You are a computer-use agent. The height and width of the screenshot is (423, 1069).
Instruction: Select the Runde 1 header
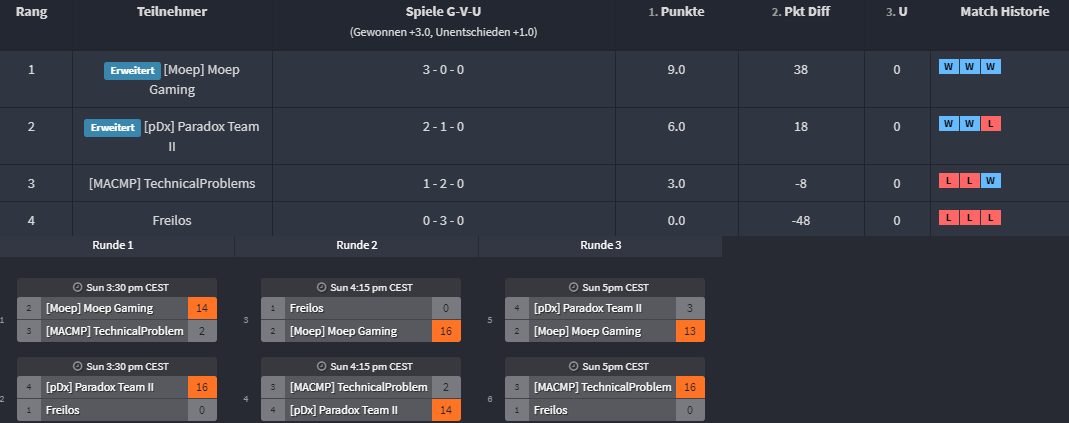(x=113, y=245)
